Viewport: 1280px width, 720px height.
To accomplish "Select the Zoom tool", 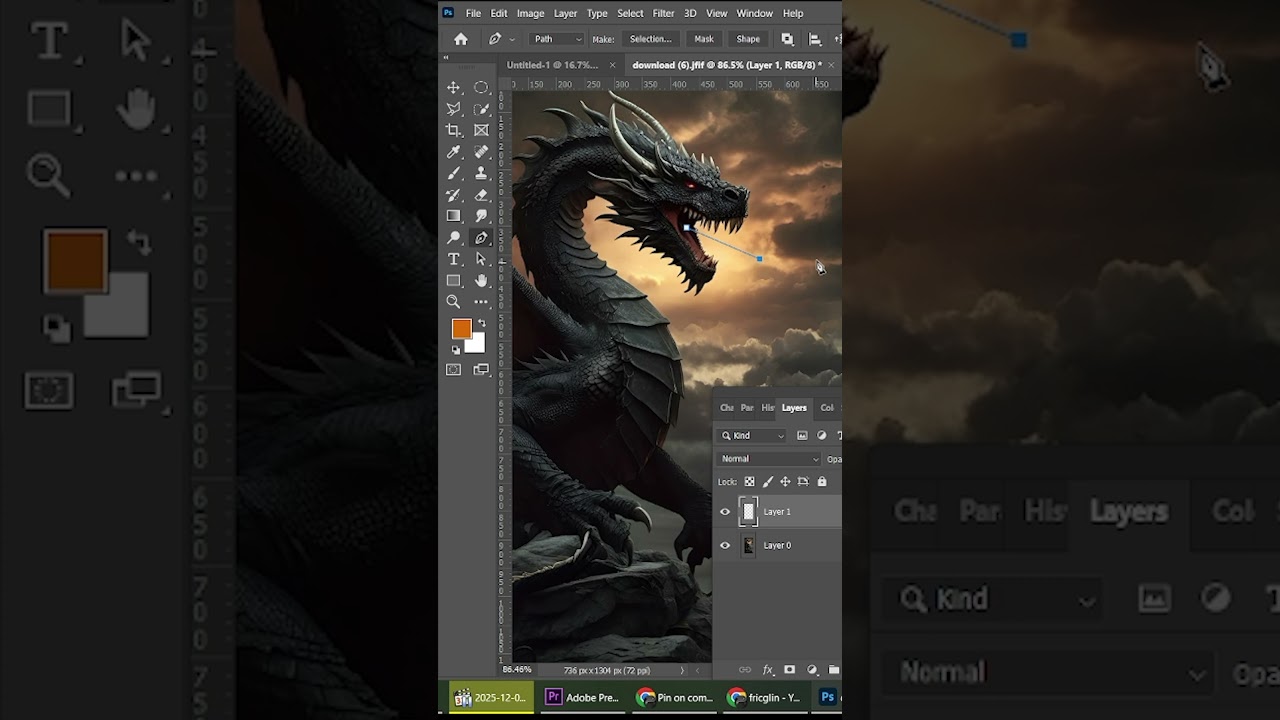I will 454,302.
